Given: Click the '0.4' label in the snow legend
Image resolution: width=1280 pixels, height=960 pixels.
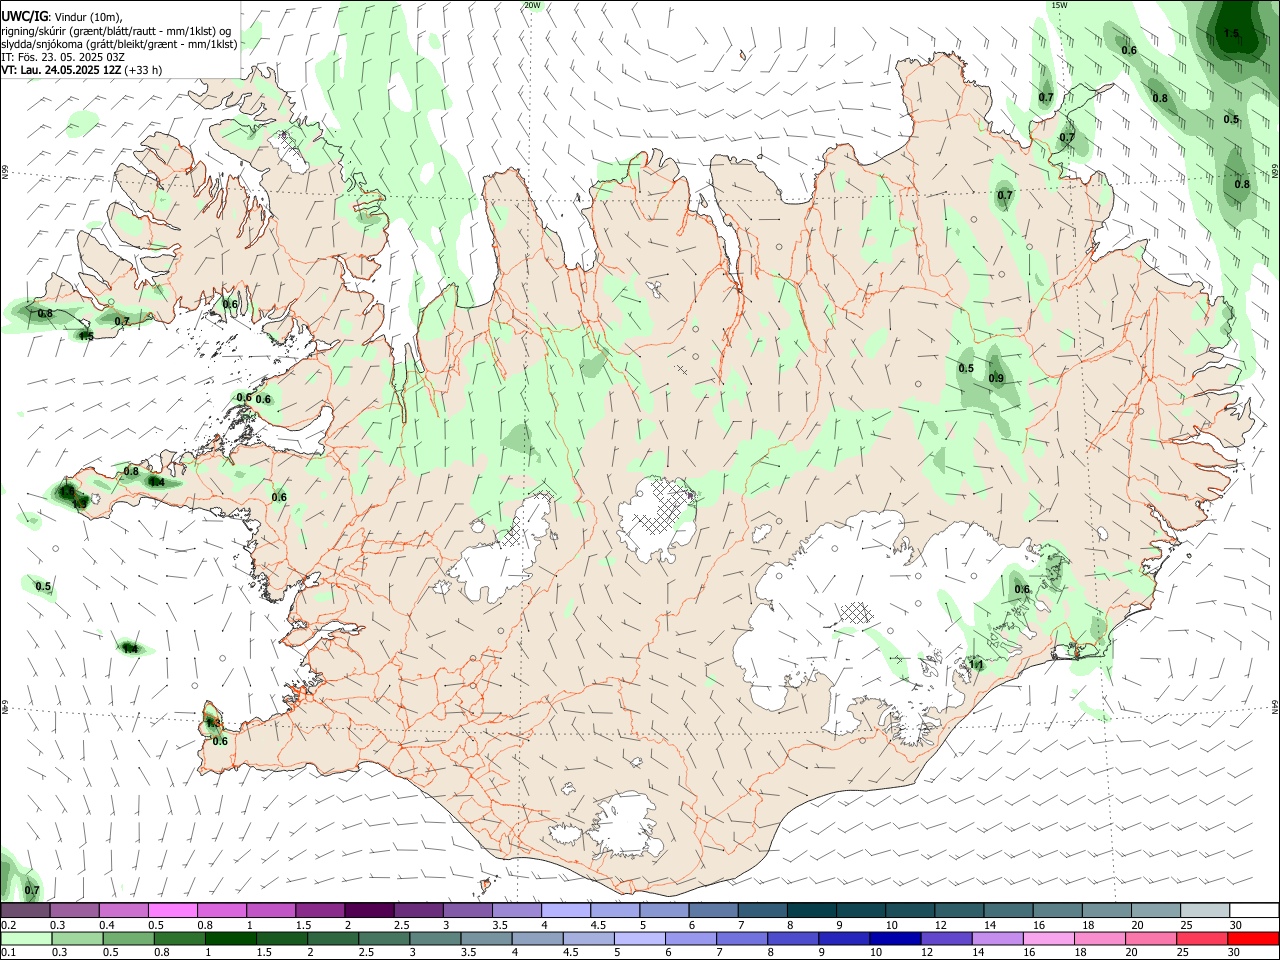Looking at the screenshot, I should tap(107, 925).
